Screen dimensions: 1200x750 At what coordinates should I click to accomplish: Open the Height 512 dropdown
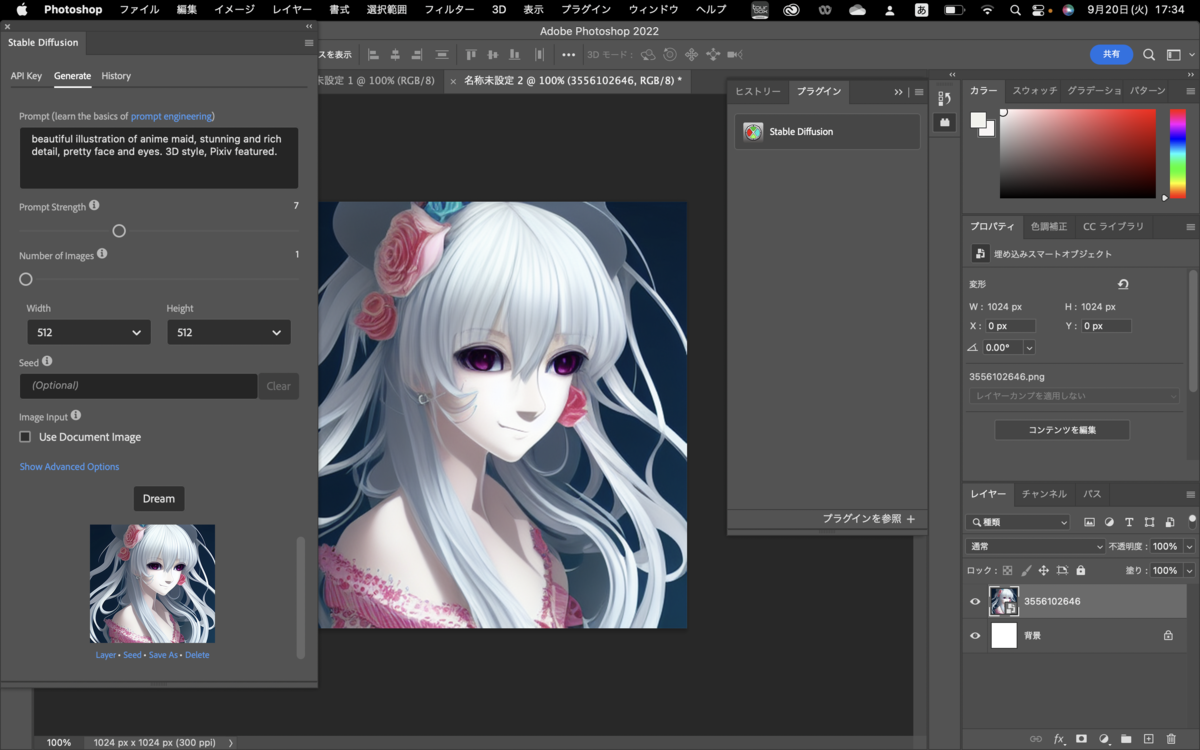pos(229,332)
